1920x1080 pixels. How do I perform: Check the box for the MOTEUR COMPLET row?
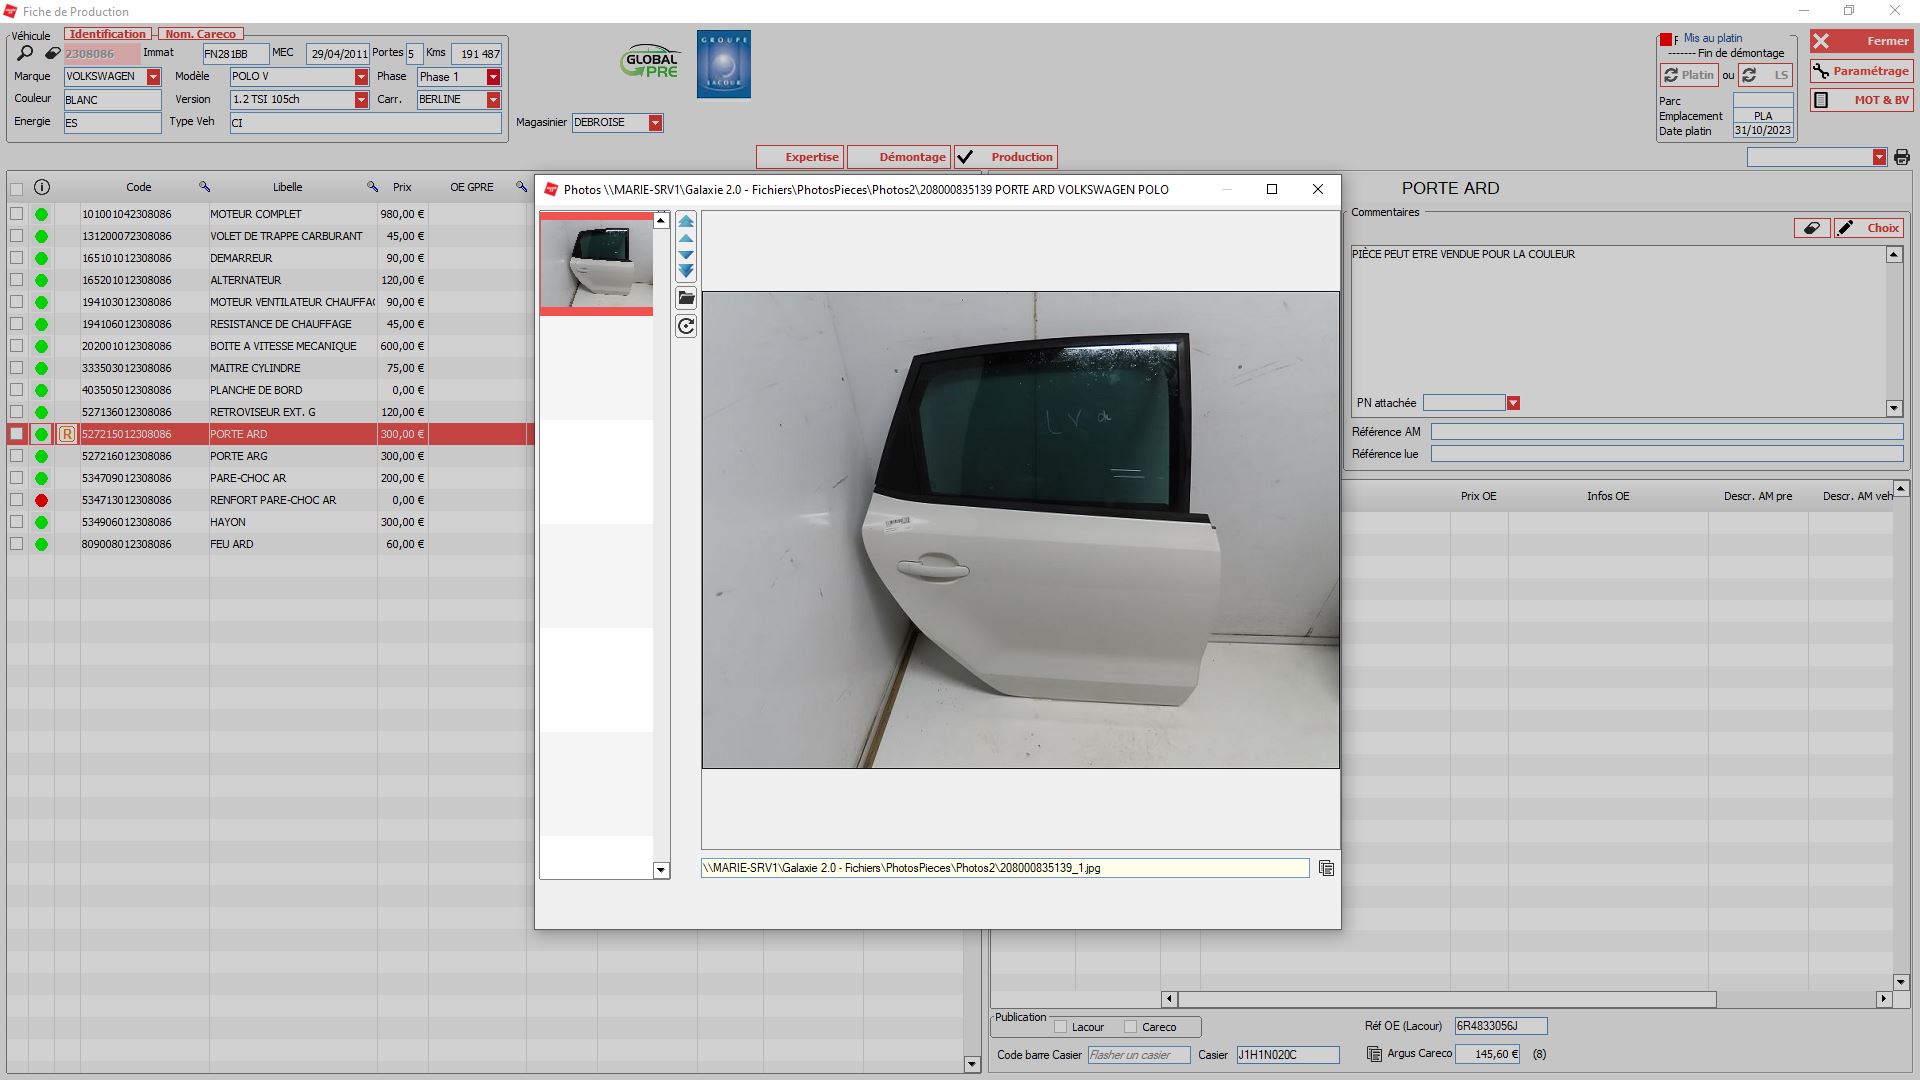[x=17, y=214]
